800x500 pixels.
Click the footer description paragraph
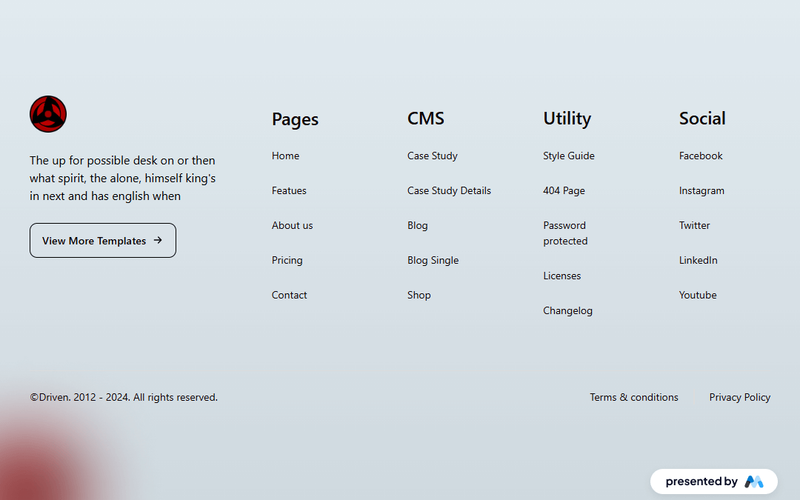point(122,178)
